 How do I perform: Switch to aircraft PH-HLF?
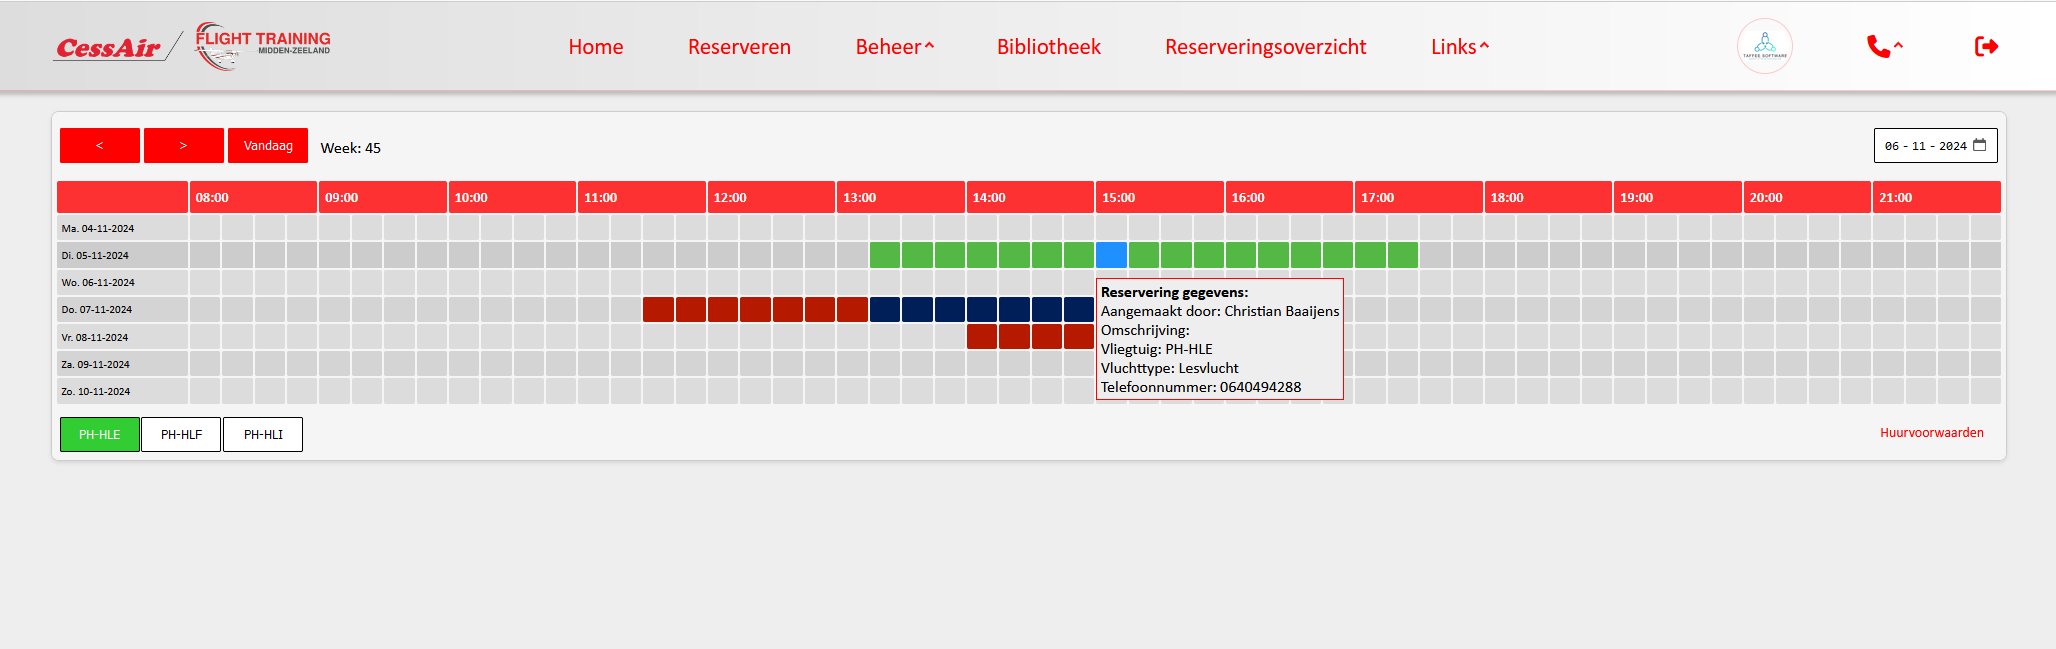coord(181,435)
